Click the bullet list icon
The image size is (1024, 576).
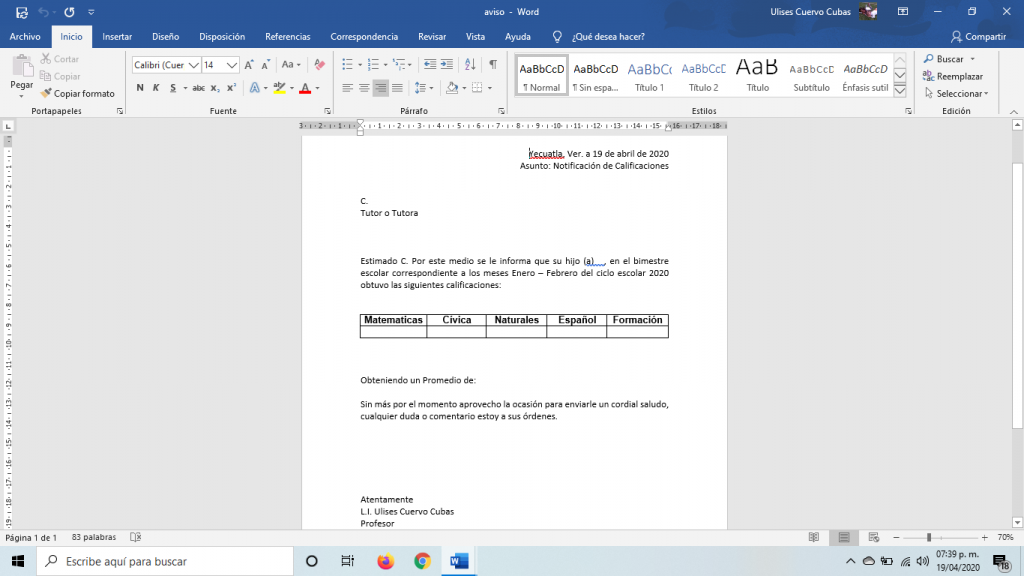pos(347,64)
